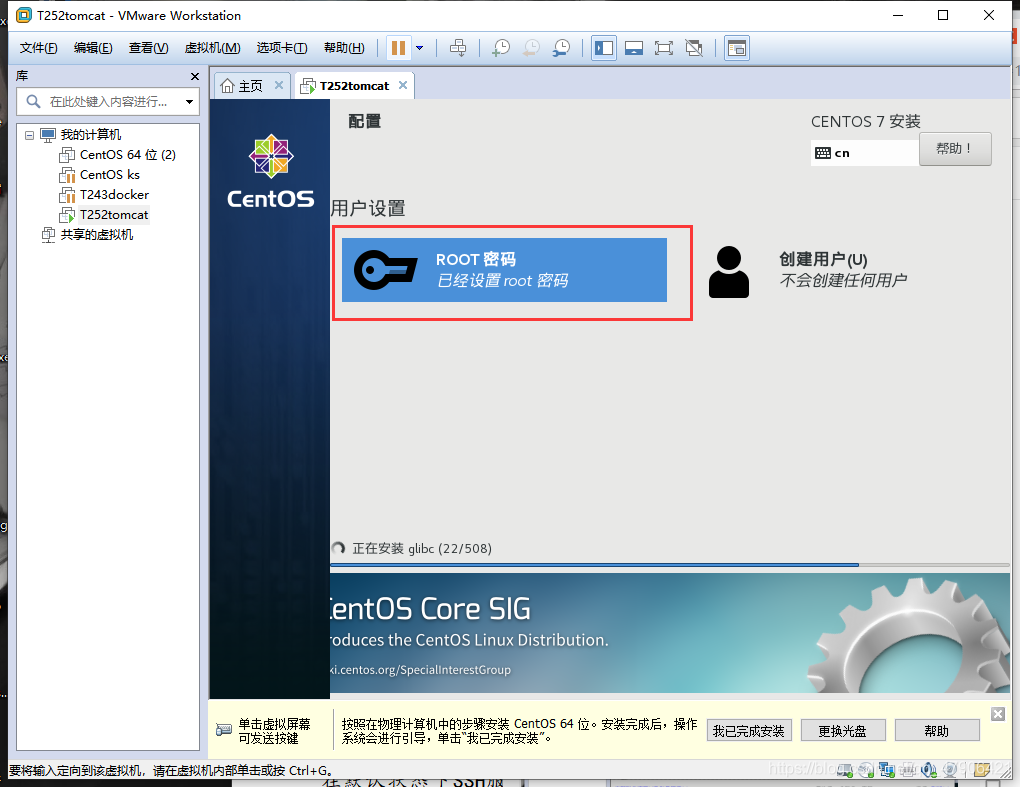The height and width of the screenshot is (787, 1020).
Task: Select CentOS ks virtual machine
Action: tap(109, 175)
